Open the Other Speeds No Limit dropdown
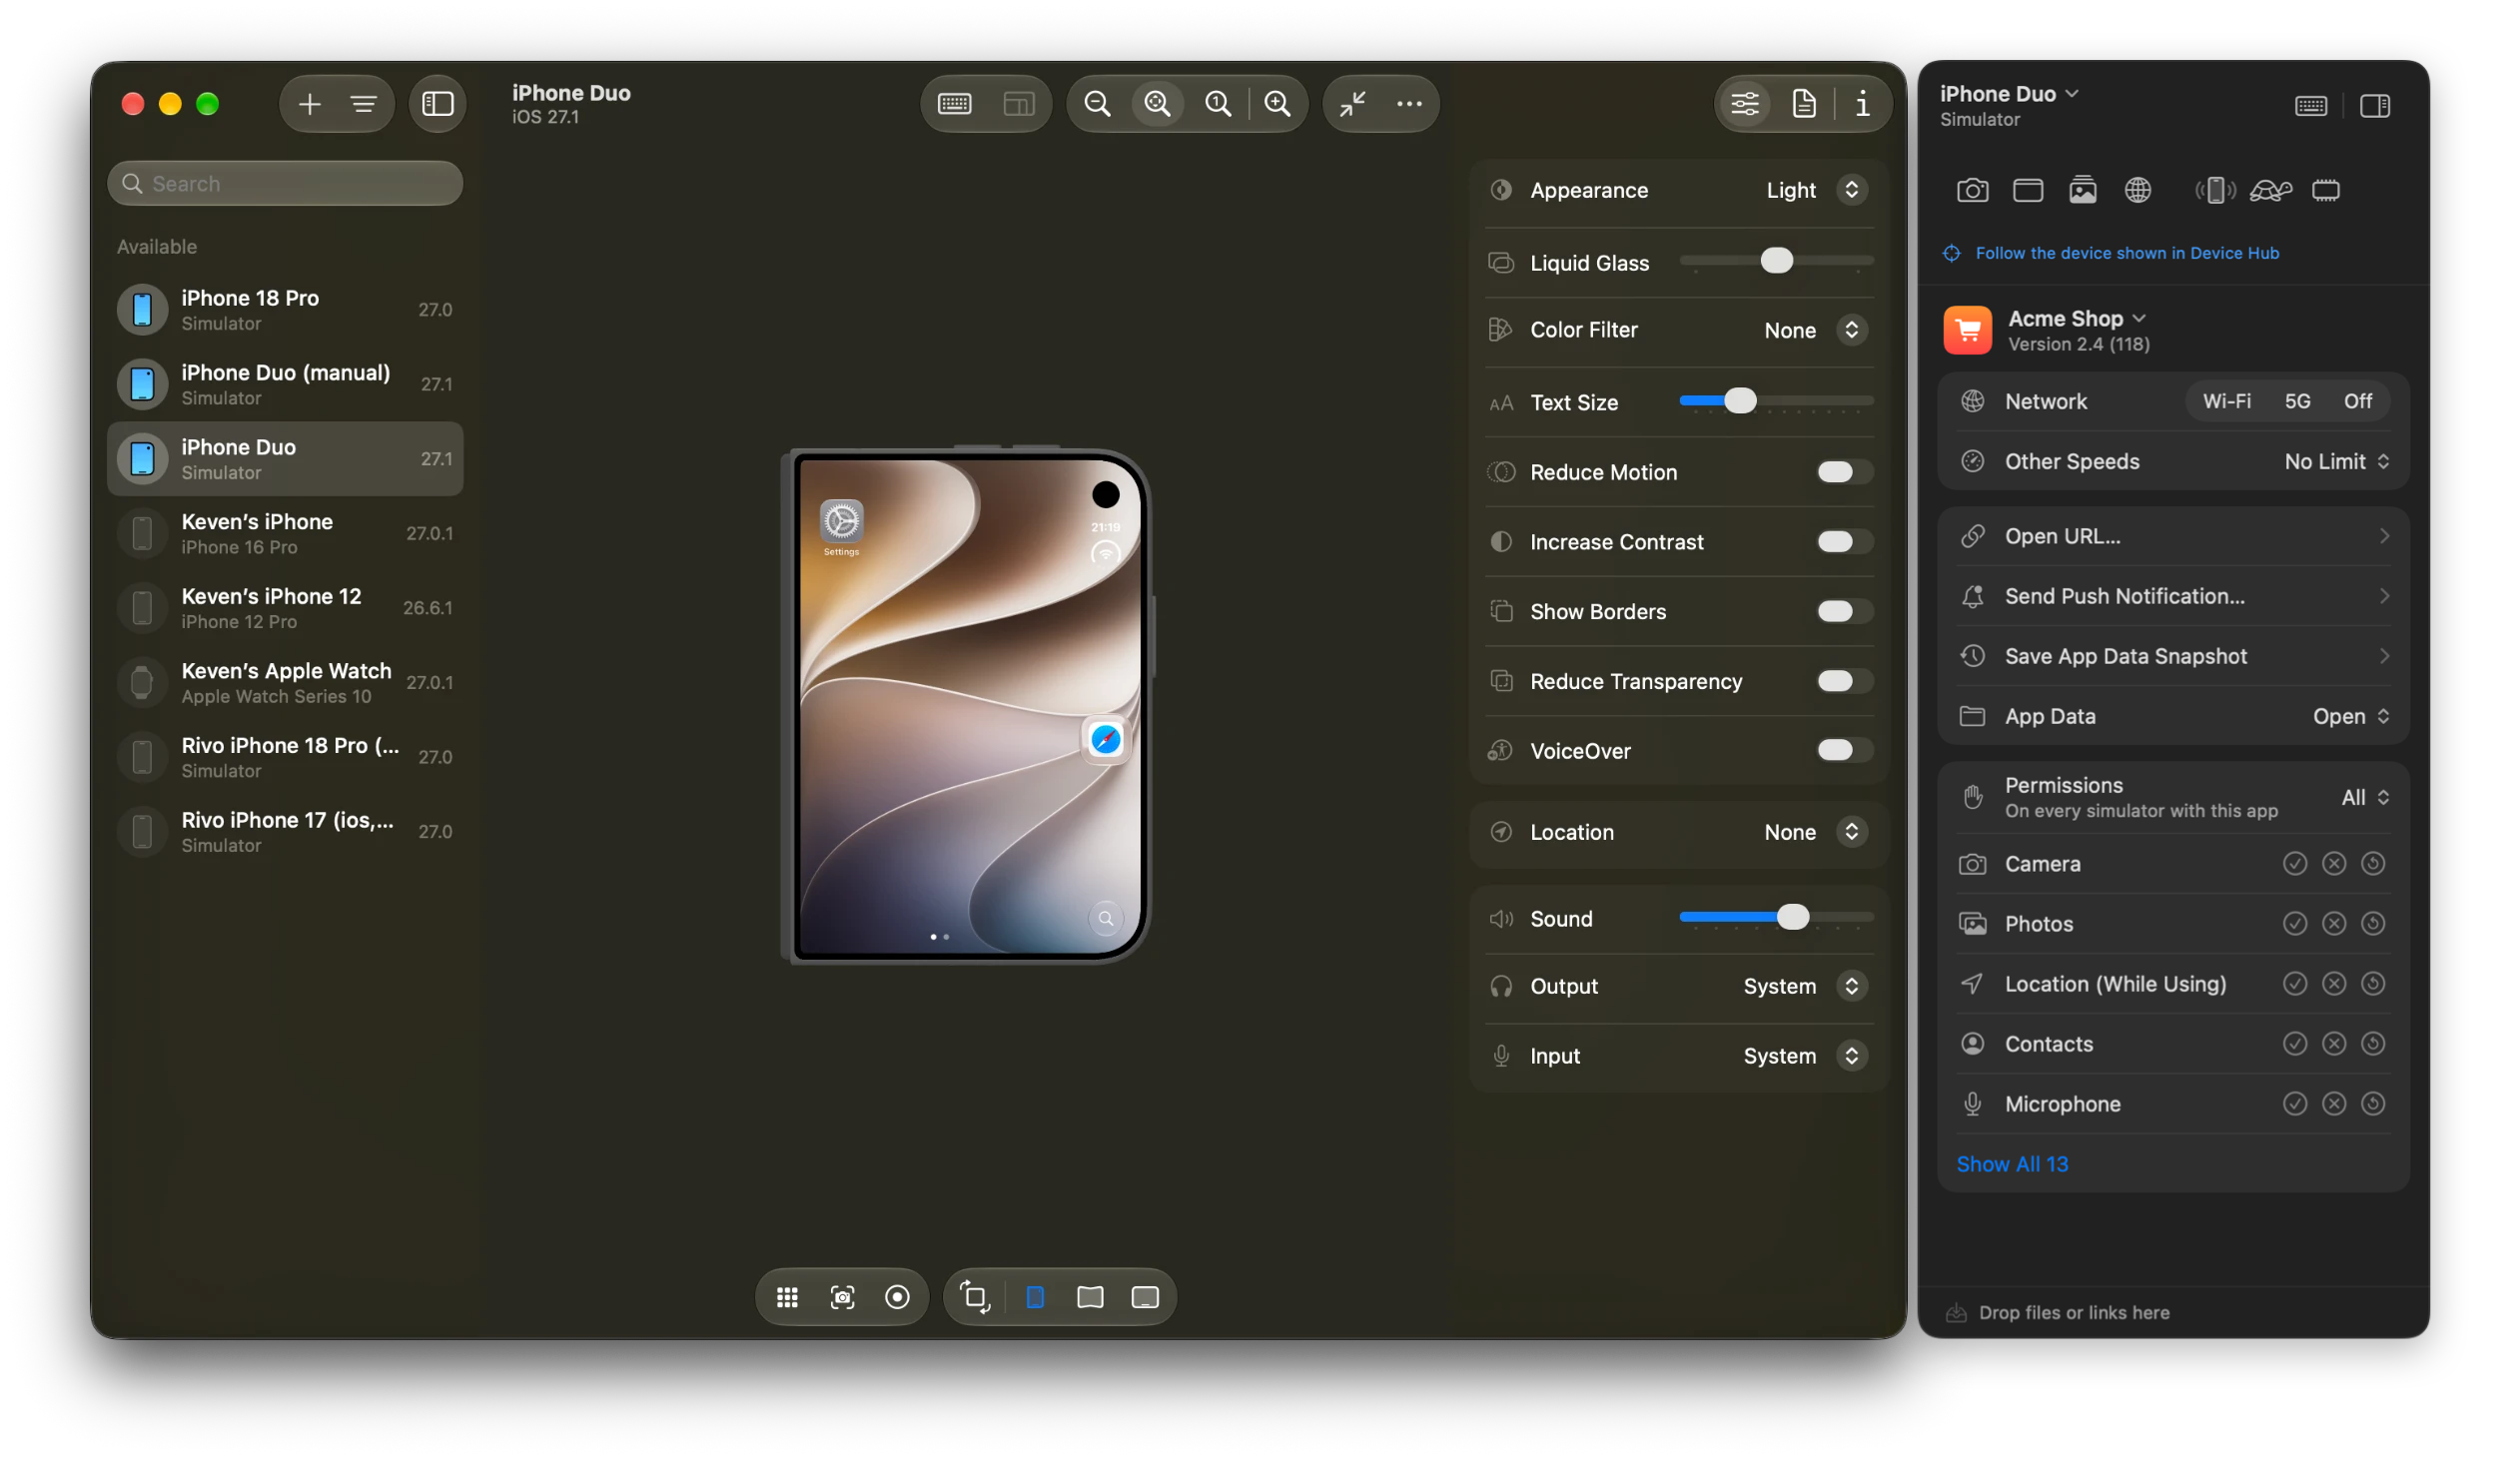Image resolution: width=2520 pixels, height=1459 pixels. [2336, 462]
